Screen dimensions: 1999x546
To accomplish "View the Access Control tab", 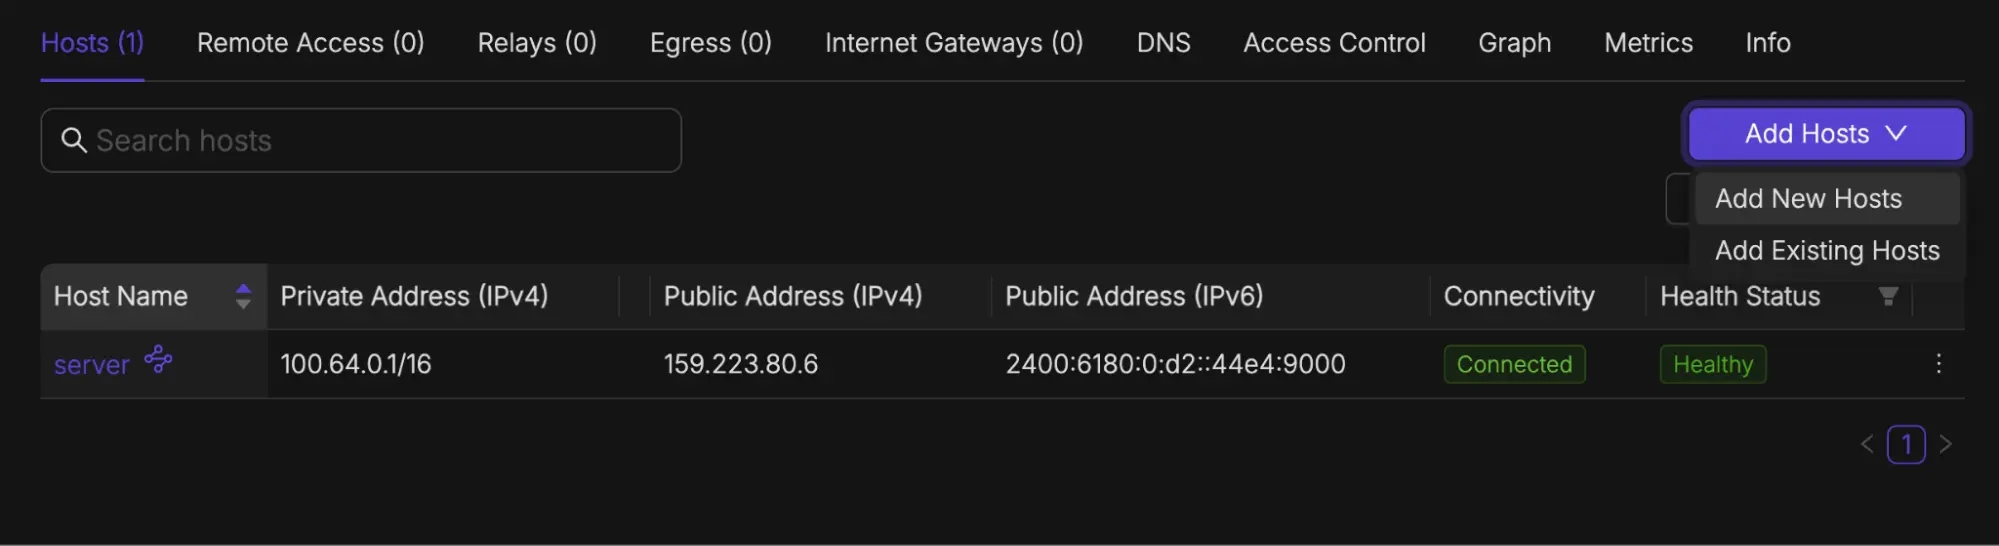I will (x=1334, y=43).
